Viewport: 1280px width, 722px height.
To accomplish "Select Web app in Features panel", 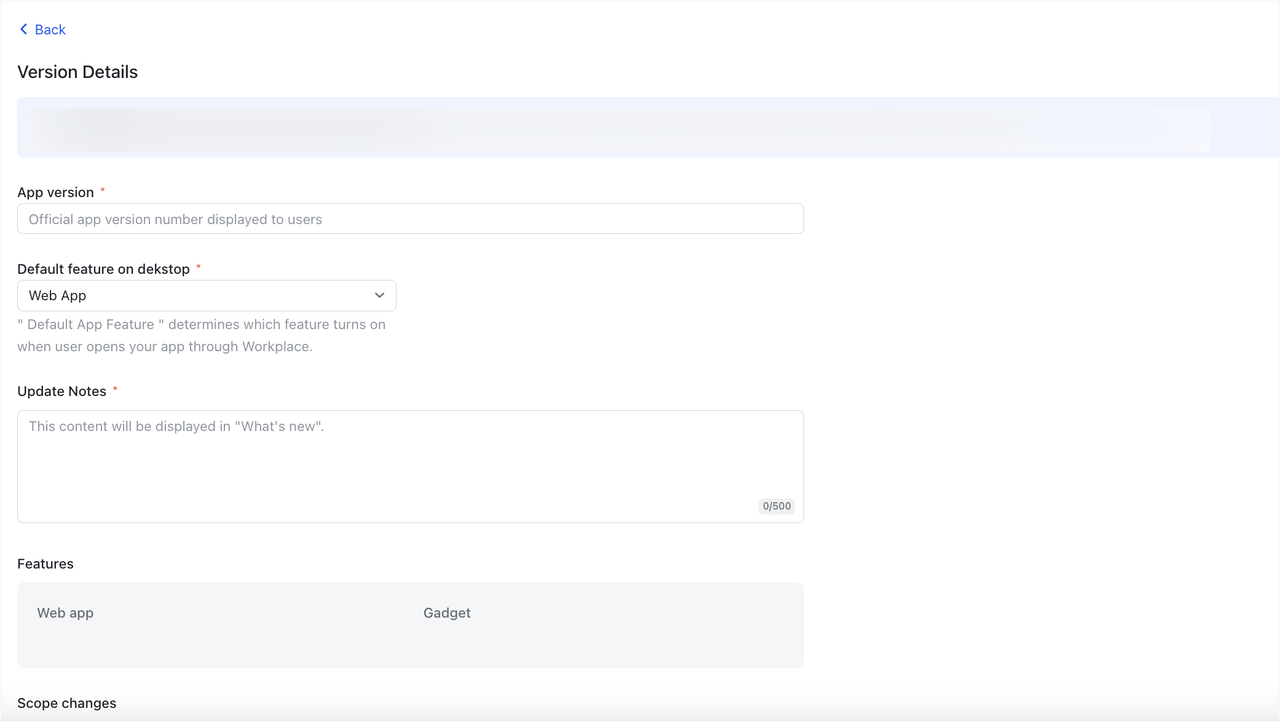I will (x=66, y=613).
